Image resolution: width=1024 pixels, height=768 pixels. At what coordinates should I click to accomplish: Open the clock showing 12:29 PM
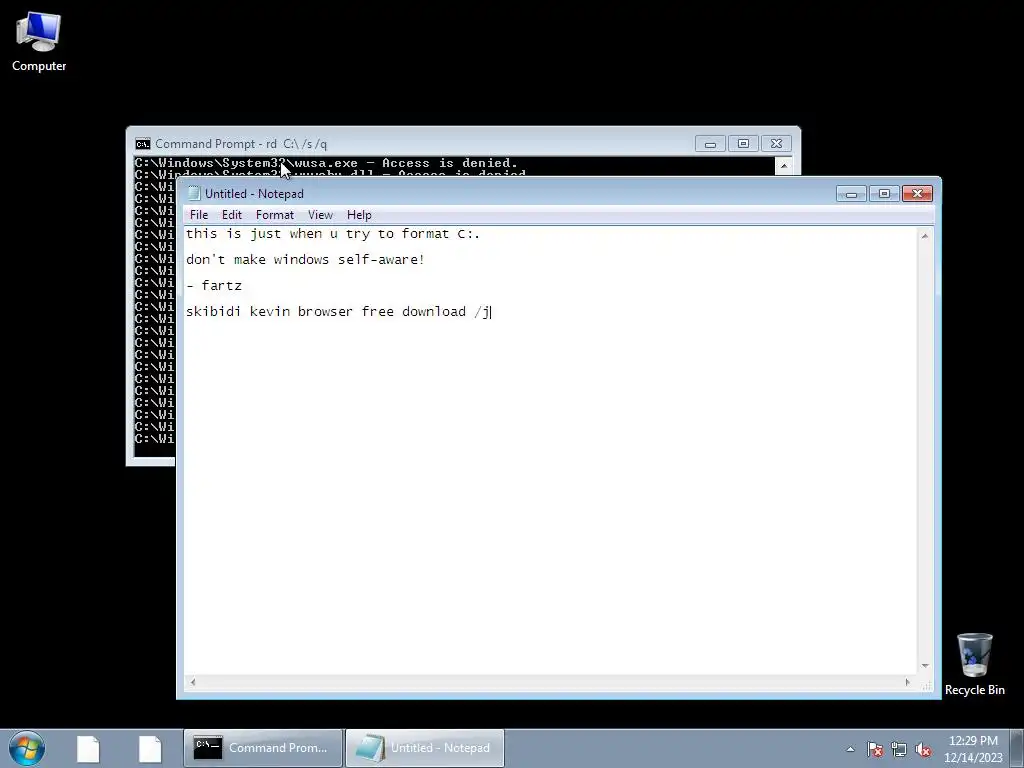(x=973, y=748)
